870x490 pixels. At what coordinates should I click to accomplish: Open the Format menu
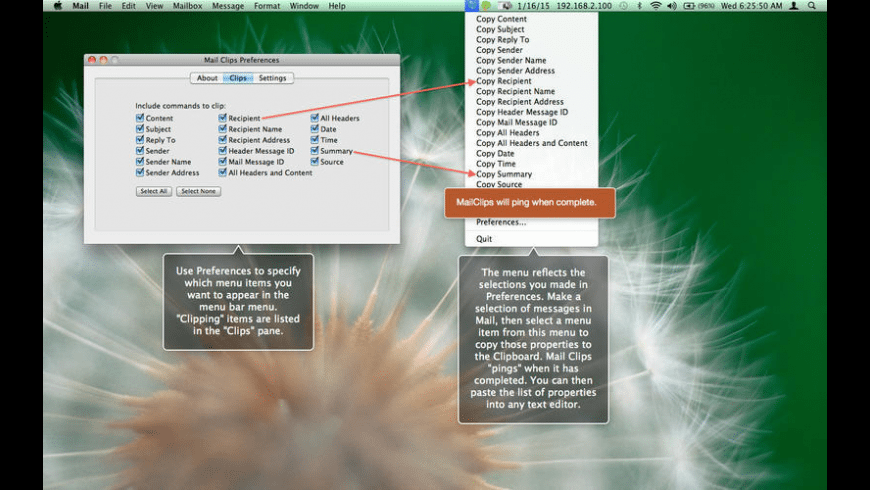pyautogui.click(x=267, y=6)
